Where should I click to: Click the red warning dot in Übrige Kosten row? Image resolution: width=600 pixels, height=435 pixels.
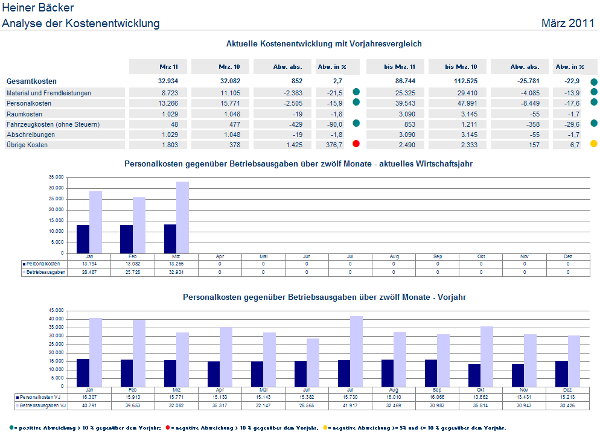(356, 143)
